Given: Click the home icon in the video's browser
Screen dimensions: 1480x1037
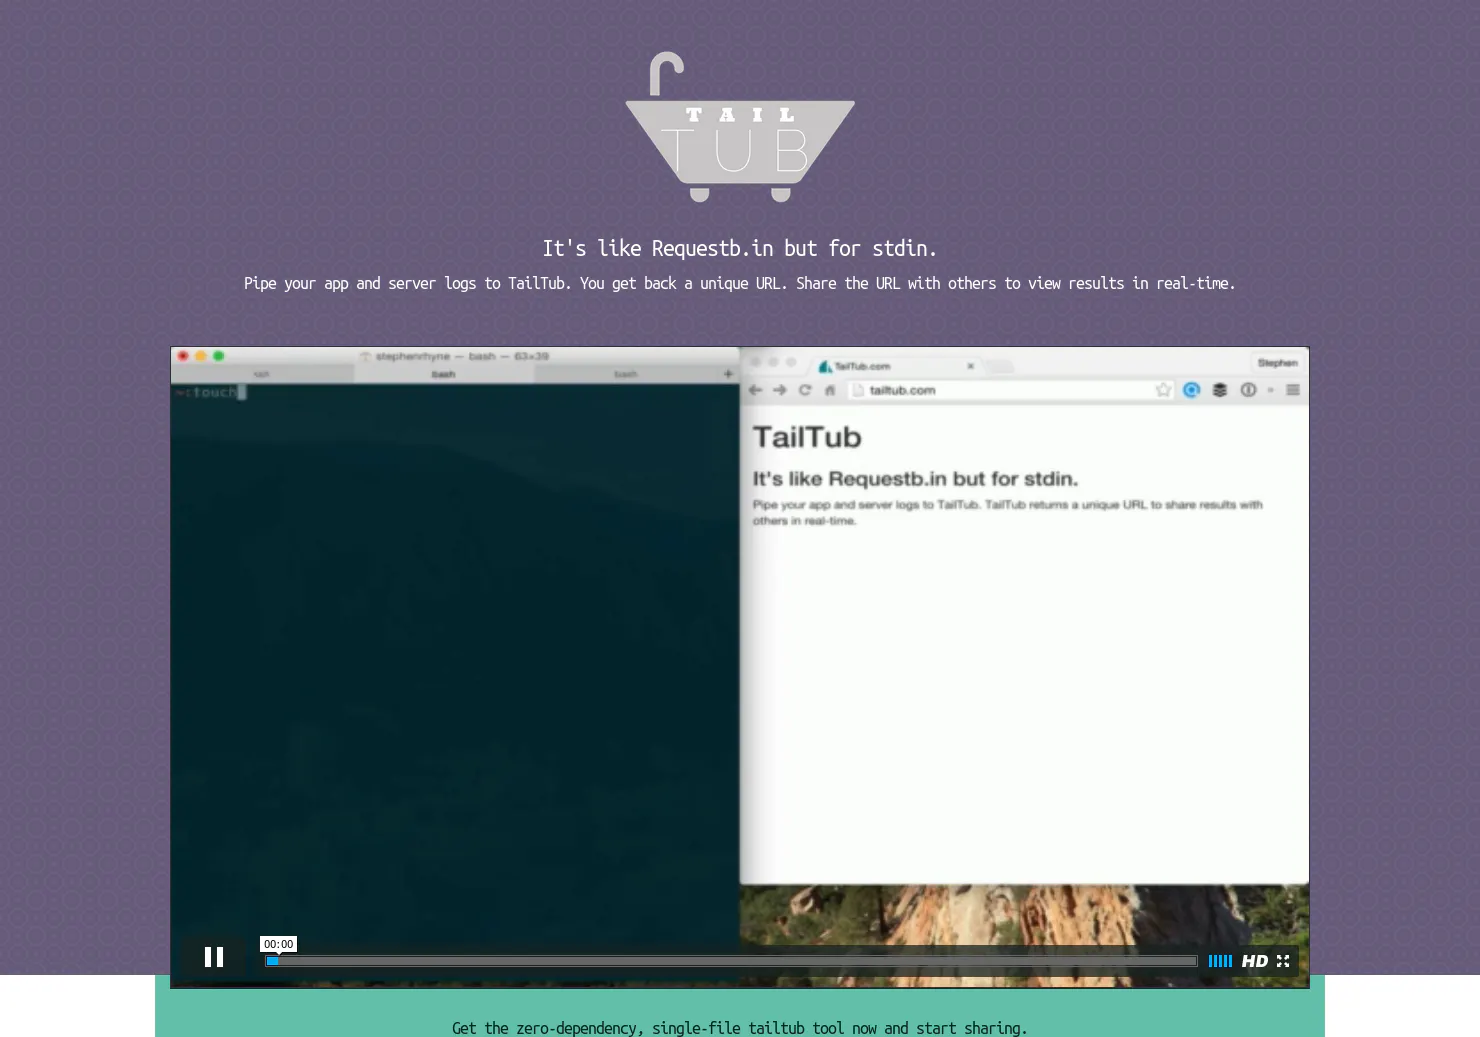Looking at the screenshot, I should [829, 390].
